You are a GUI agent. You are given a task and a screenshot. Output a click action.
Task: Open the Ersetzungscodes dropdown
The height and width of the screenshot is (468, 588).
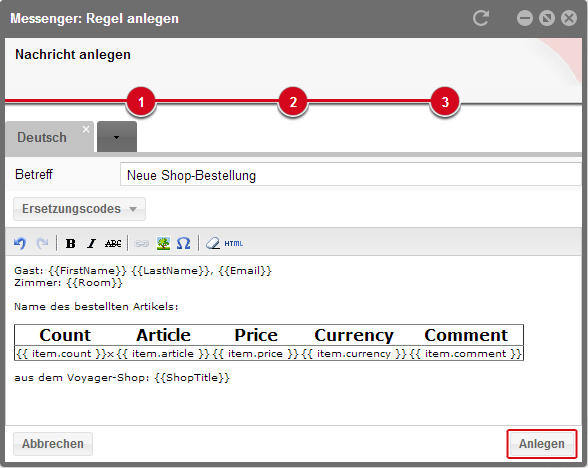click(80, 209)
